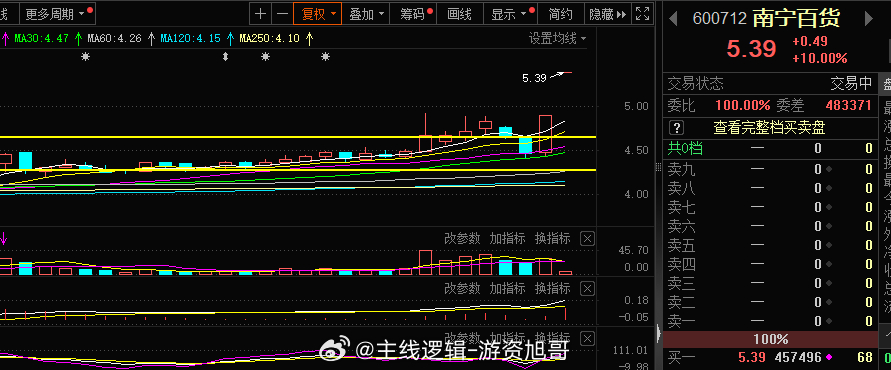Close MACD indicator panel

coord(588,289)
